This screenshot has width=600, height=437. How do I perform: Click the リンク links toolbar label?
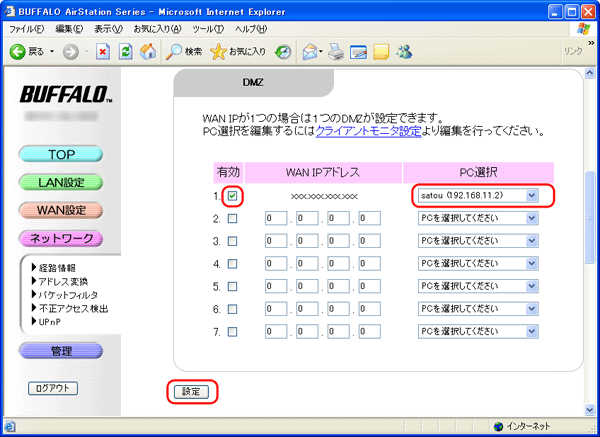(x=573, y=51)
